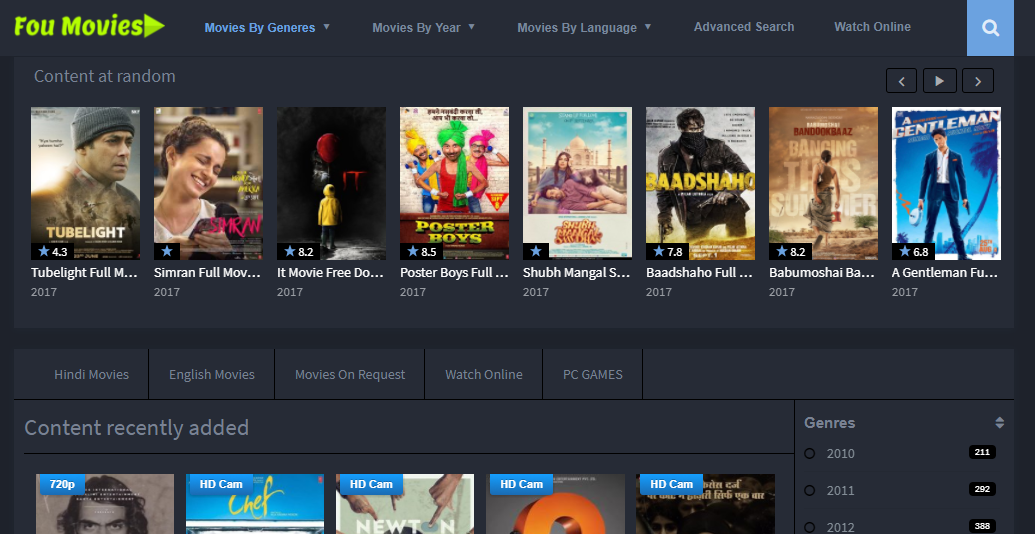
Task: Click the 292 count badge for 2011
Action: pyautogui.click(x=982, y=489)
